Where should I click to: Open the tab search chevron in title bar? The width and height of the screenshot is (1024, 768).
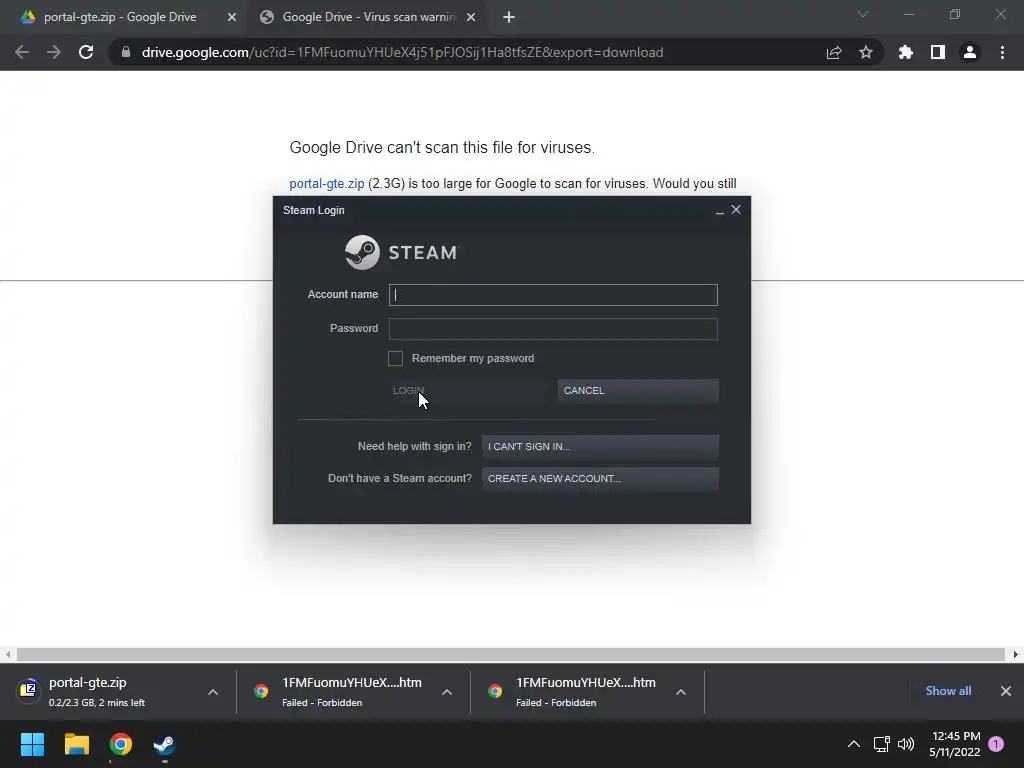(863, 14)
